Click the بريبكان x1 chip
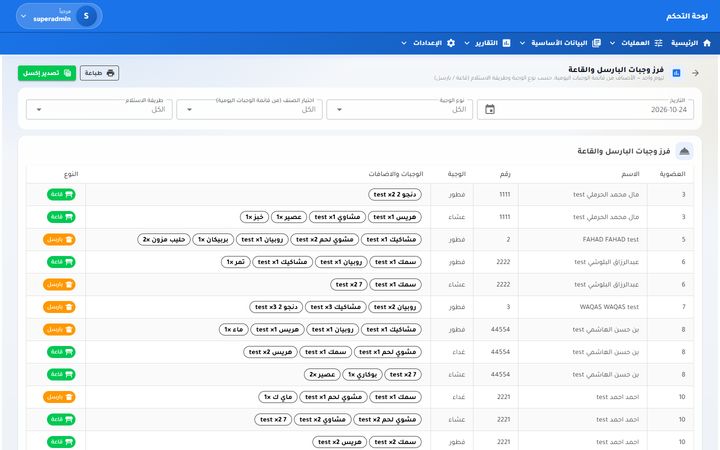This screenshot has height=450, width=720. 213,239
